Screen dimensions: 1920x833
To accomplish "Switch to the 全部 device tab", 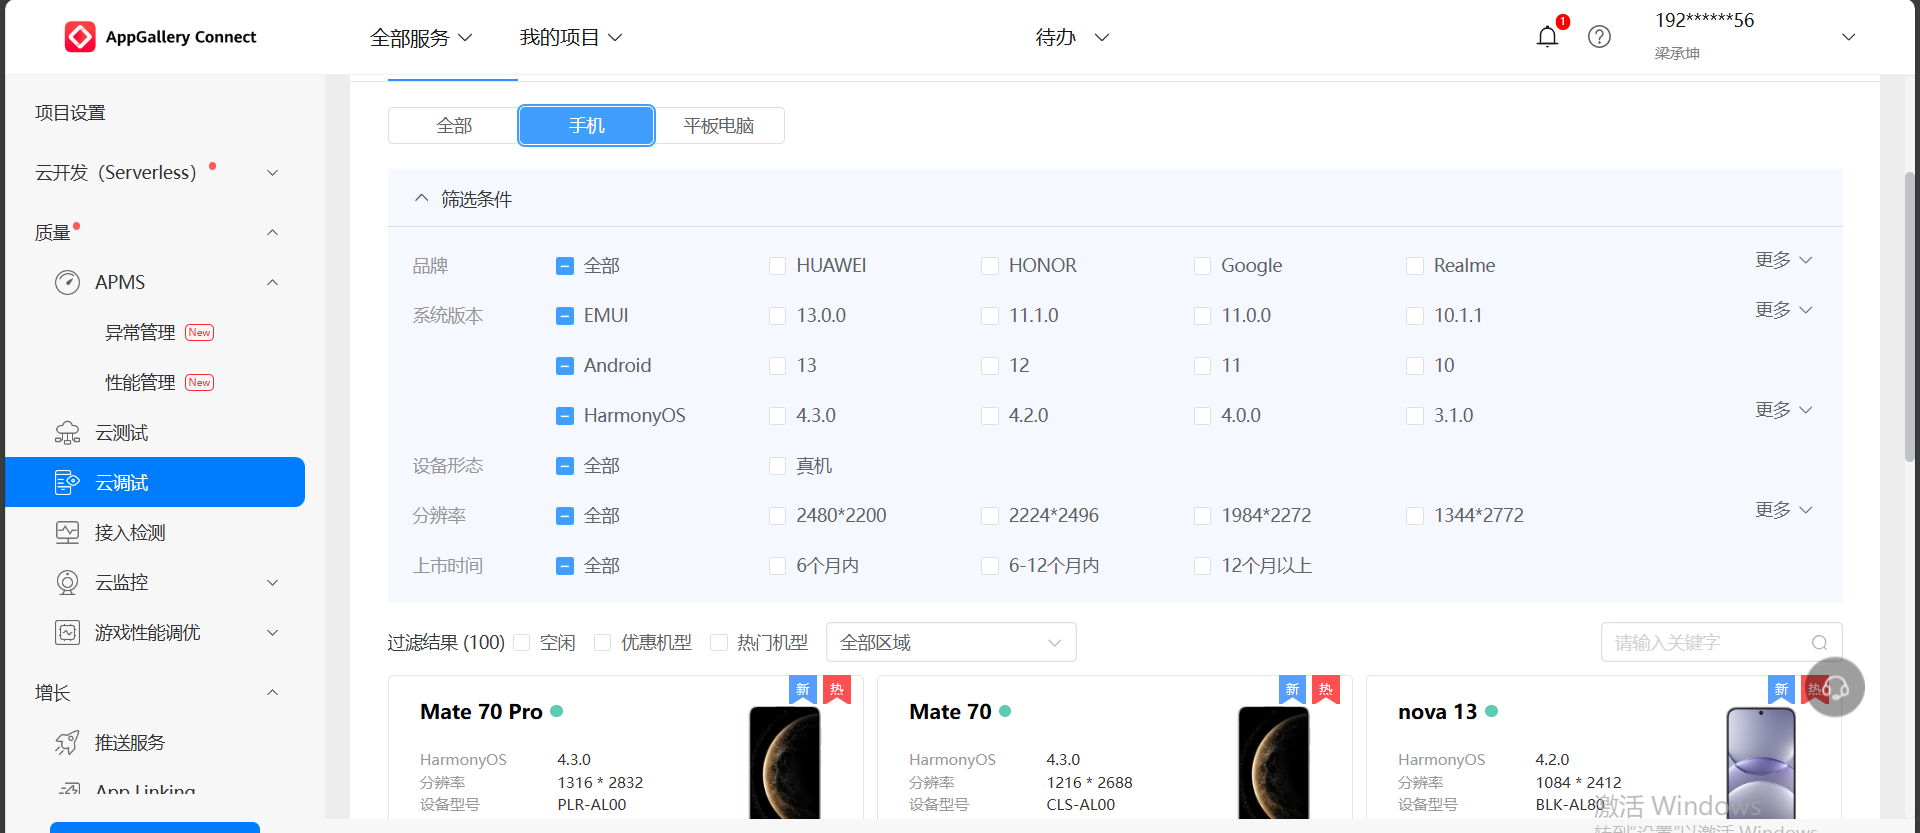I will point(454,126).
